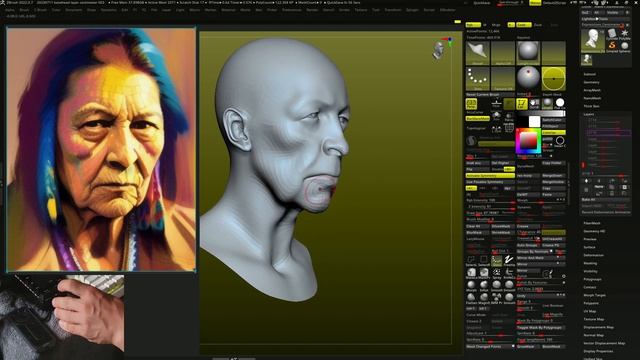Image resolution: width=640 pixels, height=360 pixels.
Task: Expand the Geometry section
Action: (x=591, y=82)
